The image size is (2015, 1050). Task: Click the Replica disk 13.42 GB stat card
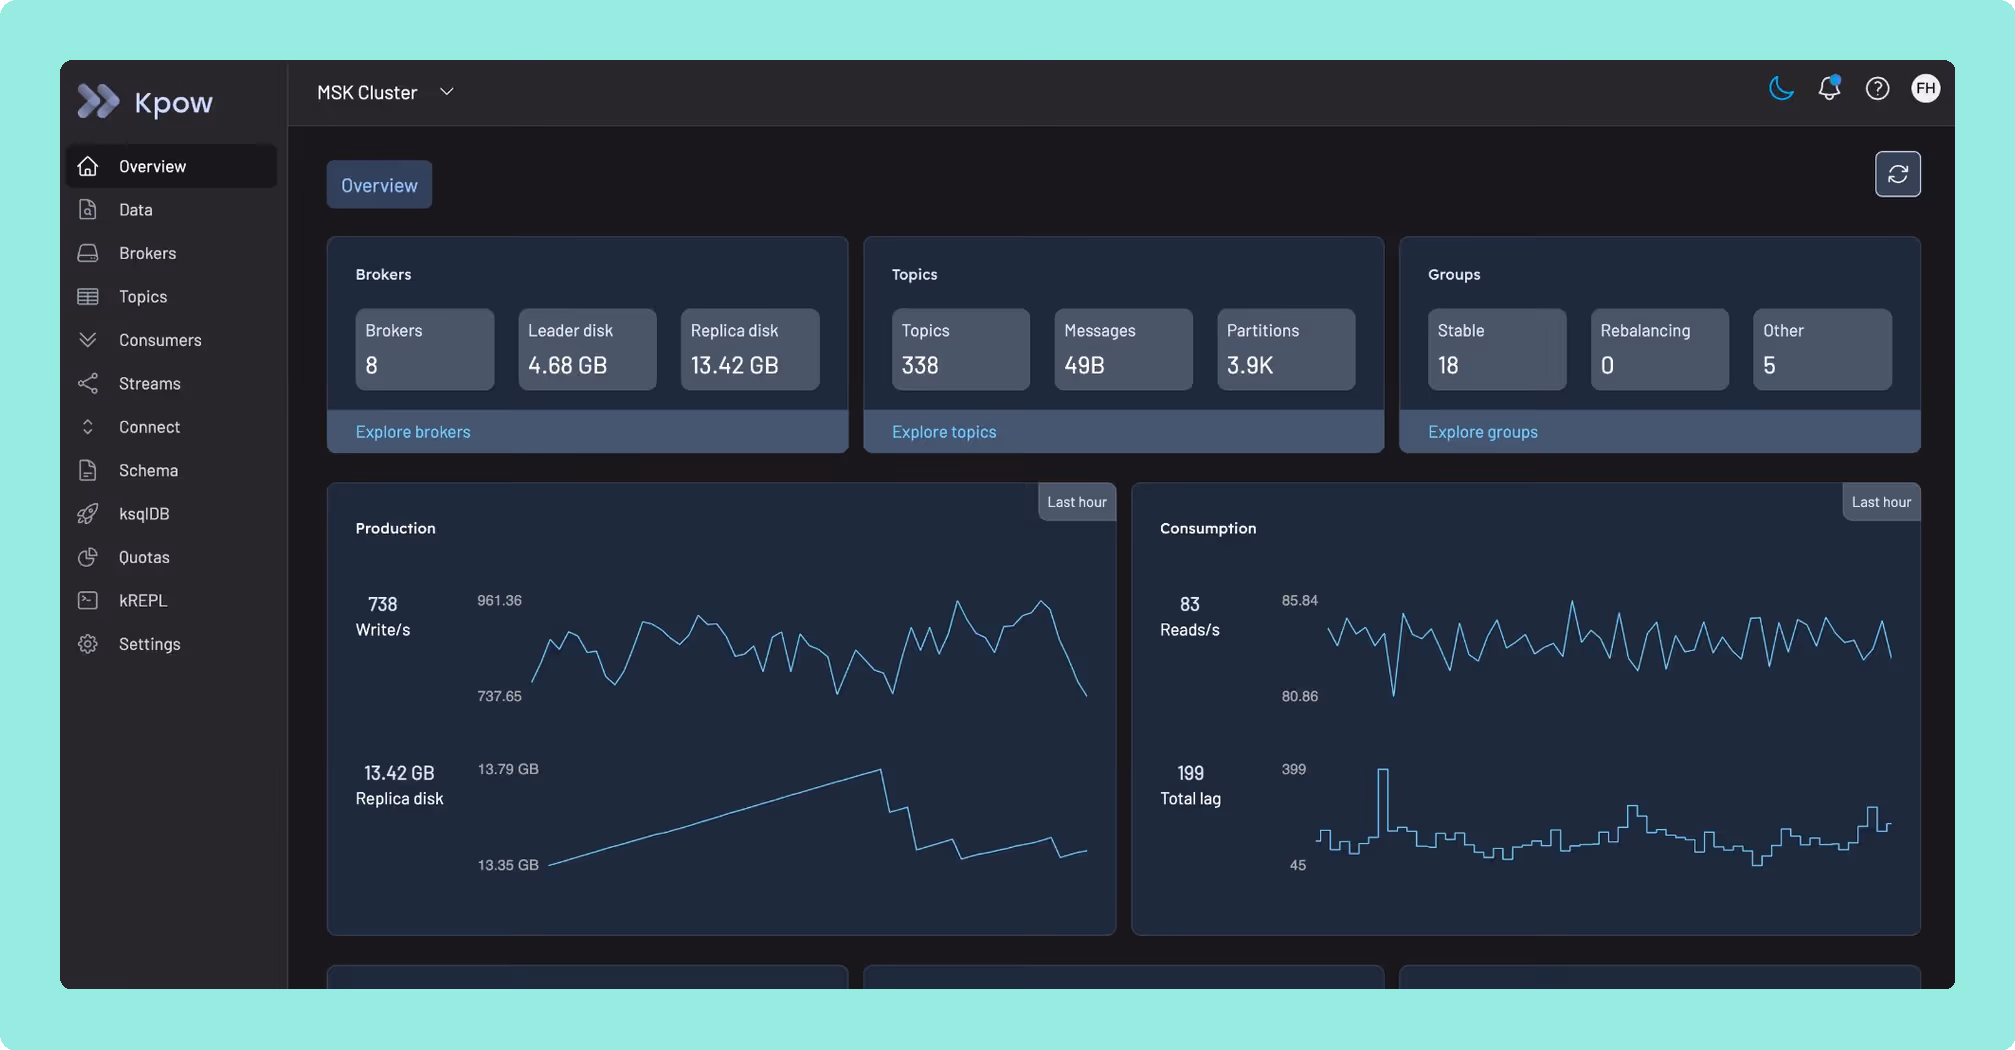tap(749, 349)
